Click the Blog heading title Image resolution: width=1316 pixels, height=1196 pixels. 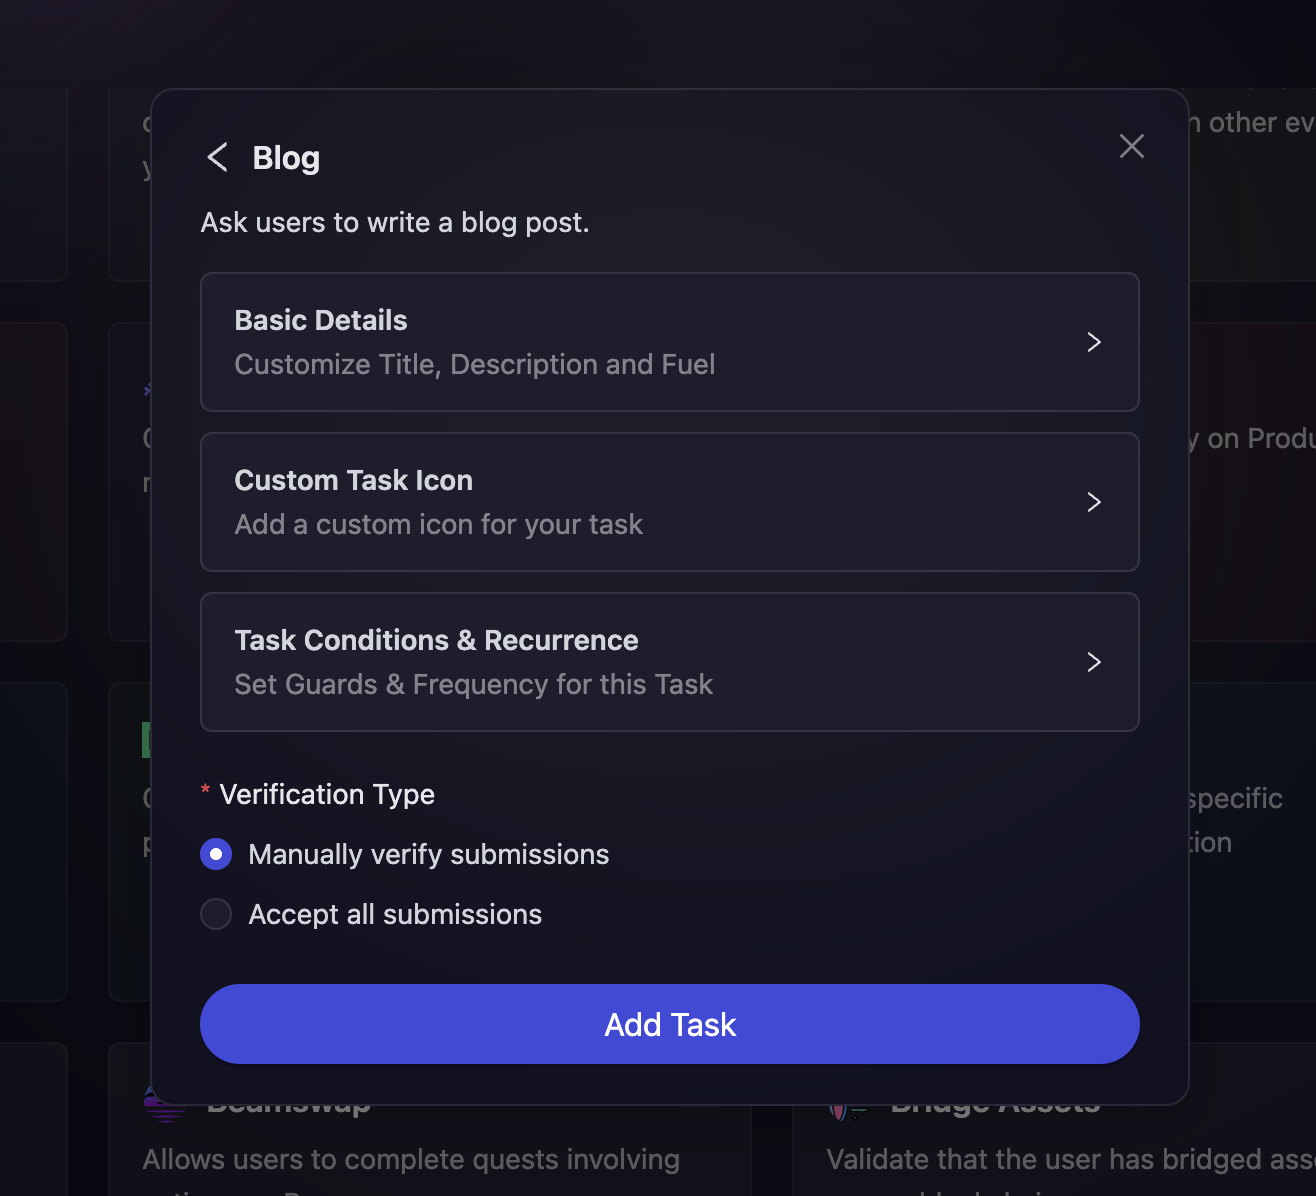[286, 158]
